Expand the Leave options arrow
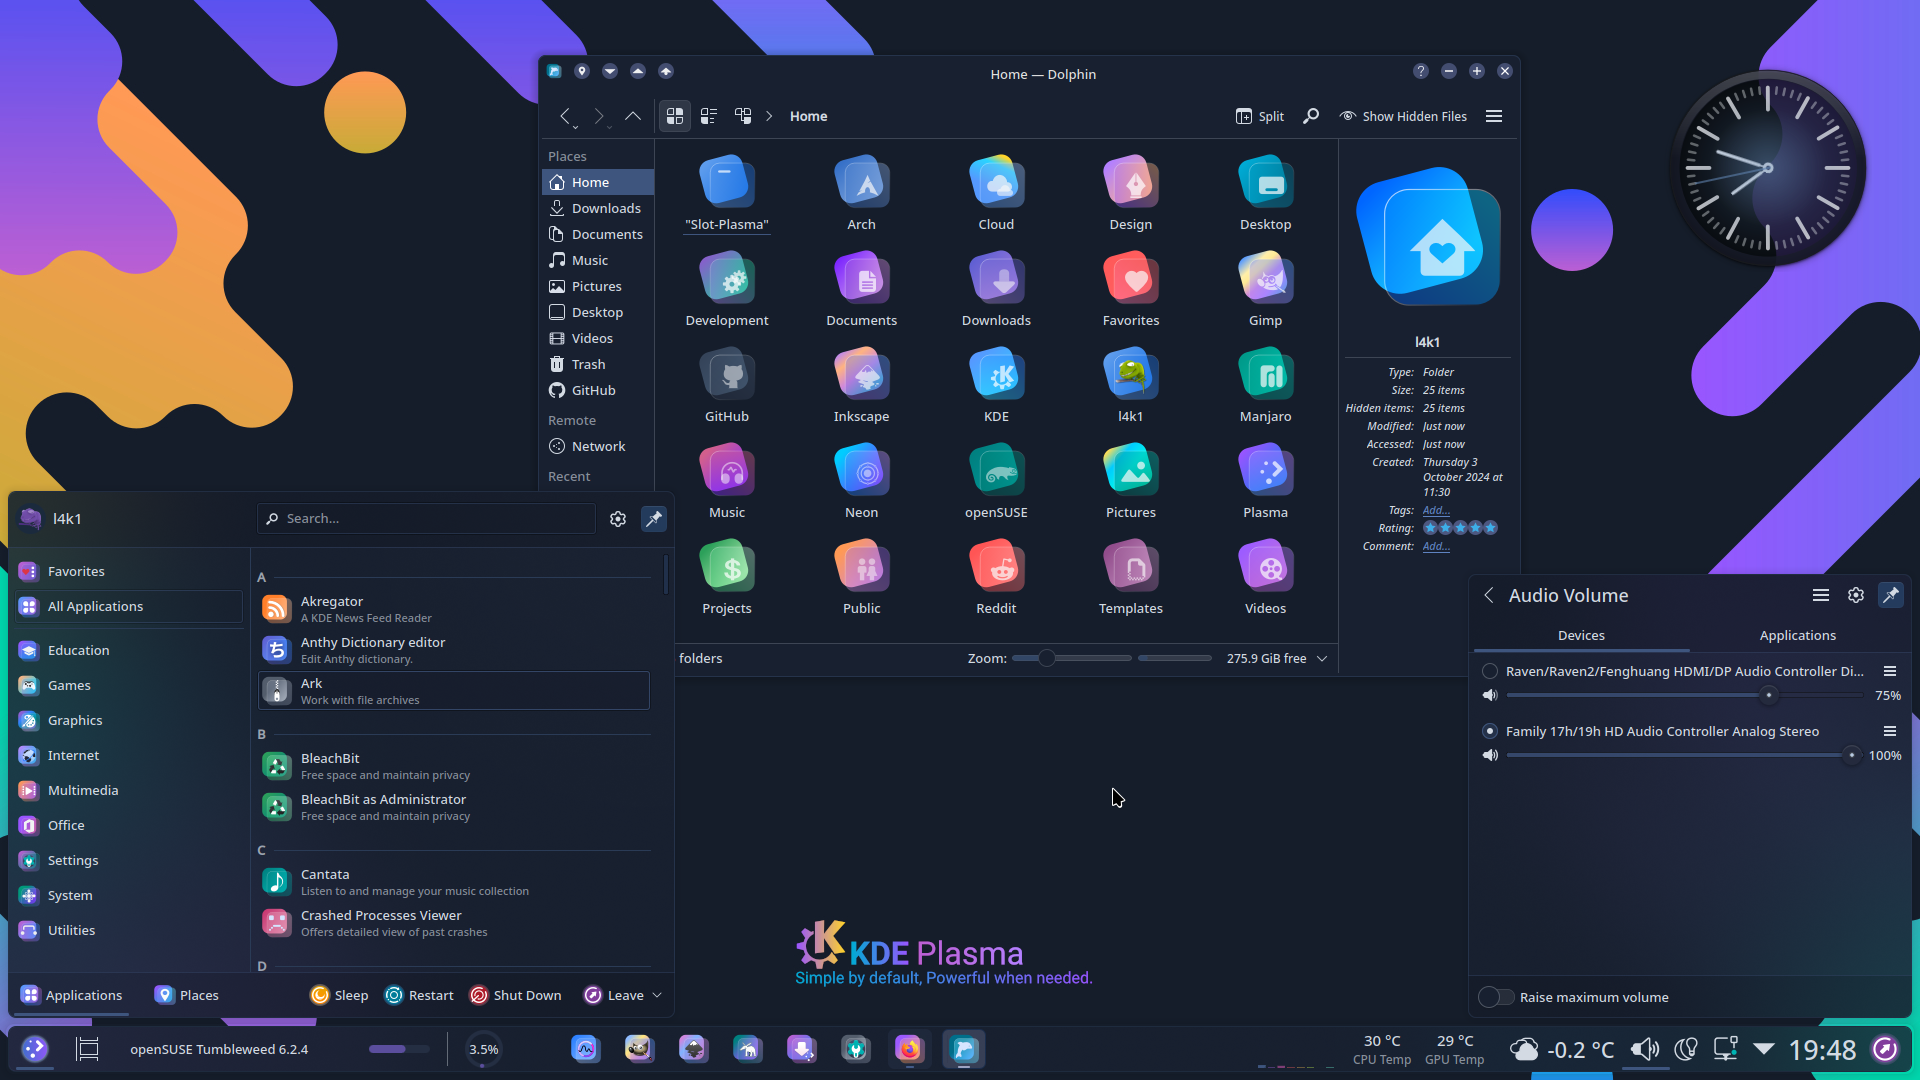1920x1080 pixels. [657, 995]
